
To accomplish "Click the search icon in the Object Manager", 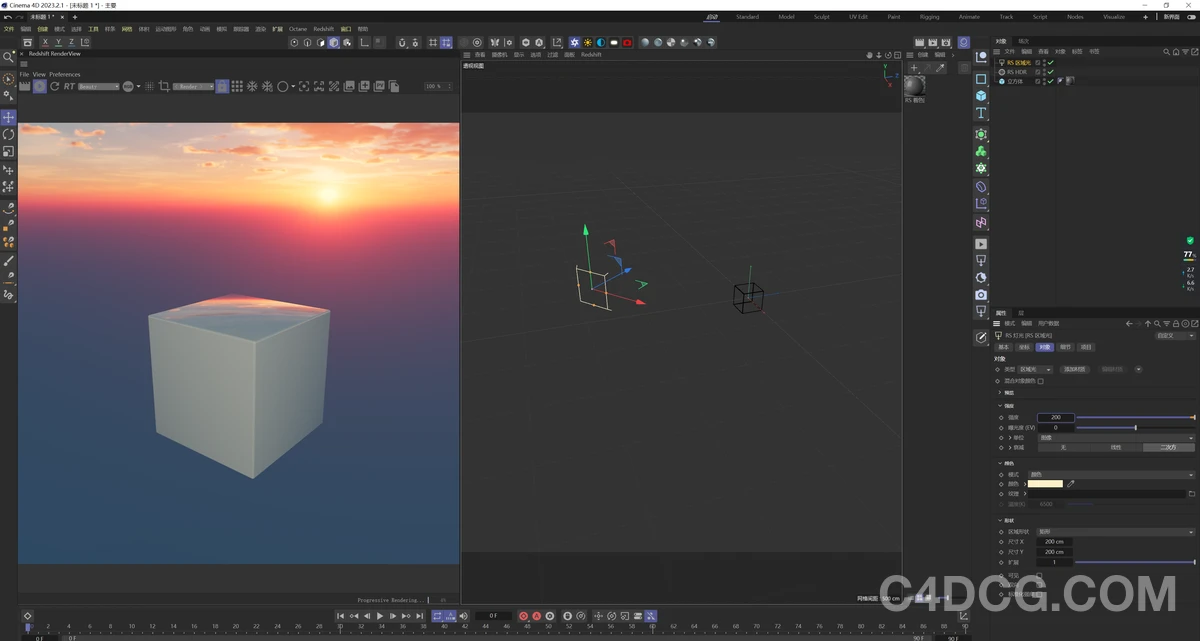I will (1166, 51).
